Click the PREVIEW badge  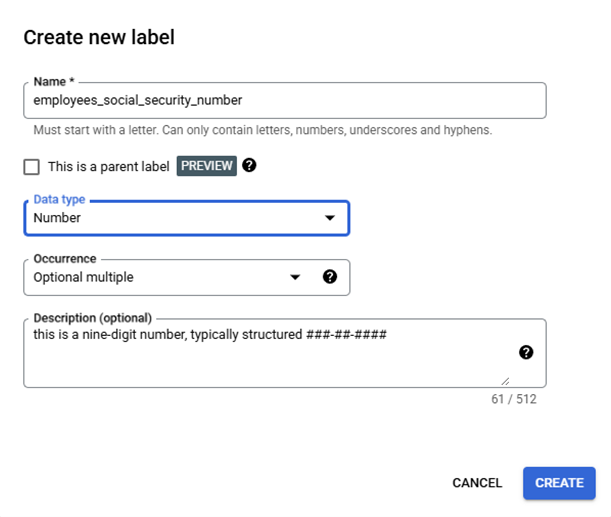tap(207, 166)
